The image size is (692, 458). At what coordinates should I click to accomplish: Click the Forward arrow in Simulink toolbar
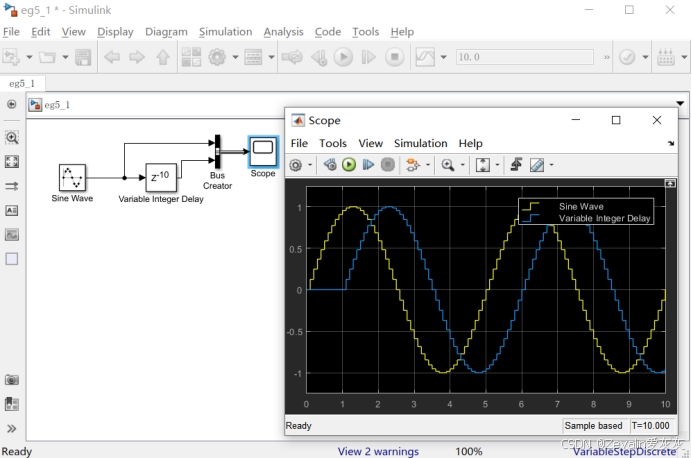137,57
